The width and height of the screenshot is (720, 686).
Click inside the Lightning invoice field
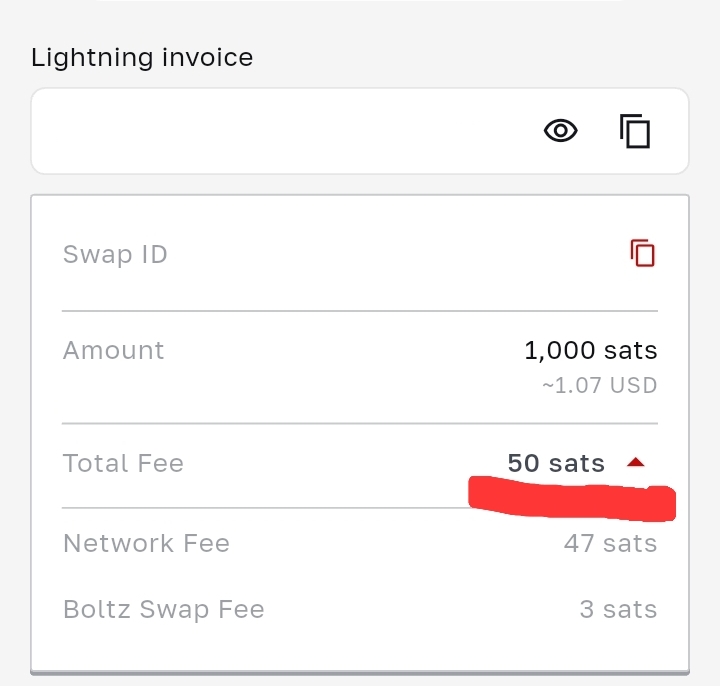click(280, 131)
